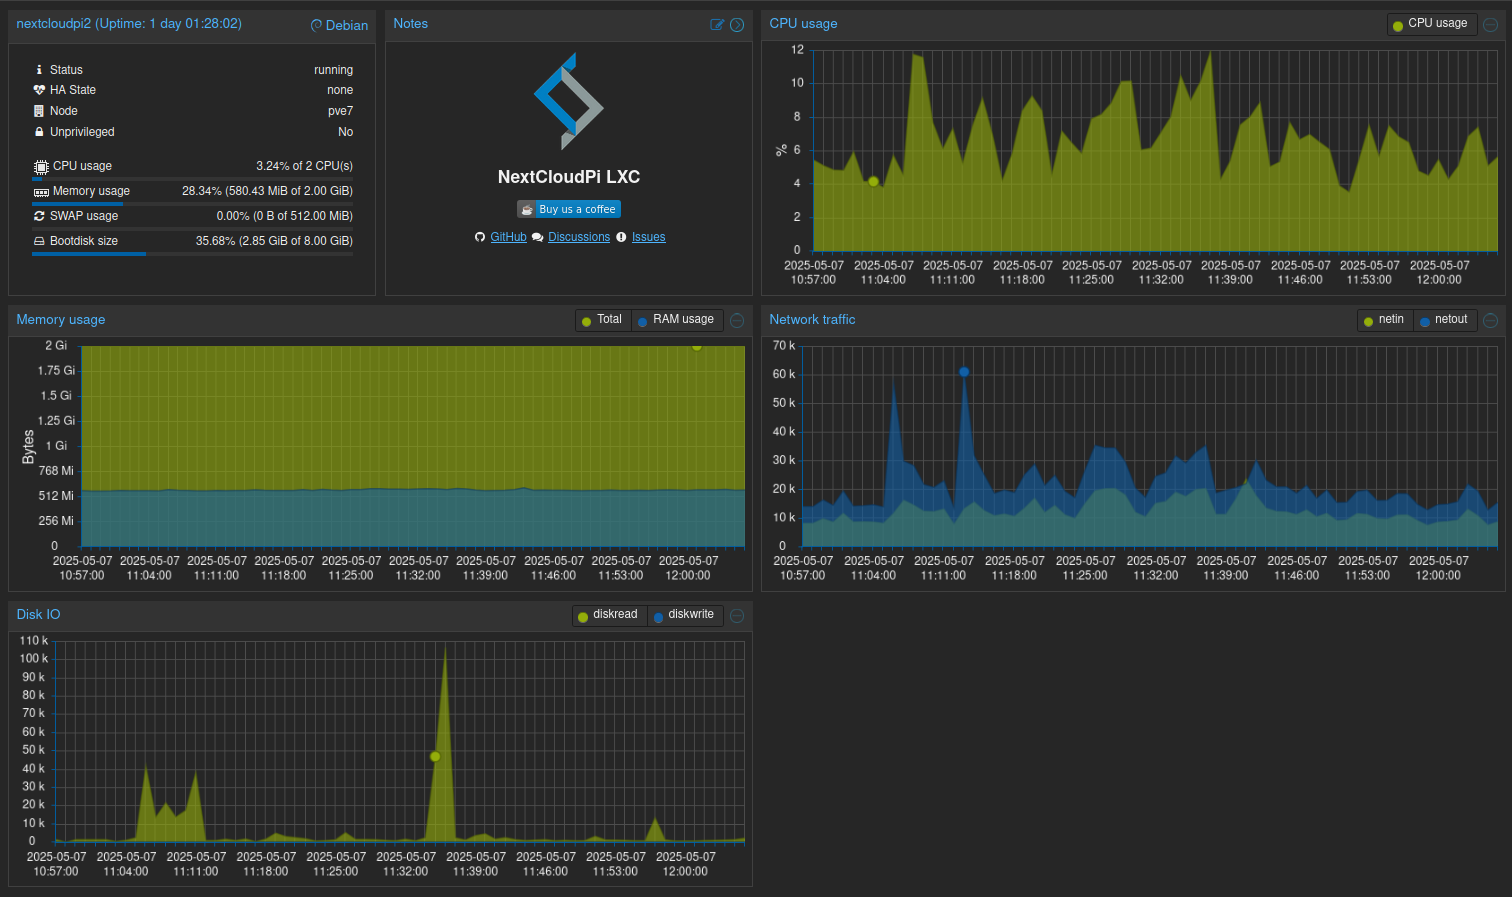Open the Discussions link
The height and width of the screenshot is (897, 1512).
pyautogui.click(x=579, y=237)
